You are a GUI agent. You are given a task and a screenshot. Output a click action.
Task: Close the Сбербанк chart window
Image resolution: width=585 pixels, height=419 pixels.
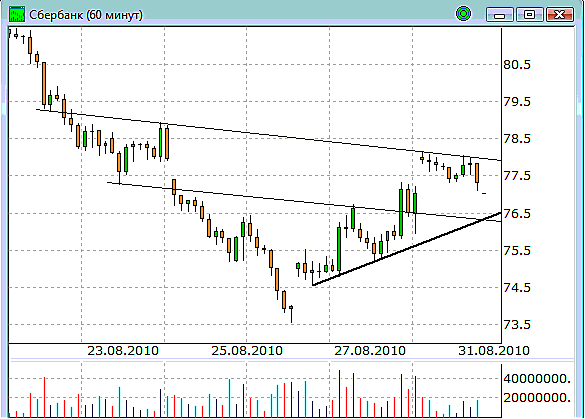tap(559, 15)
